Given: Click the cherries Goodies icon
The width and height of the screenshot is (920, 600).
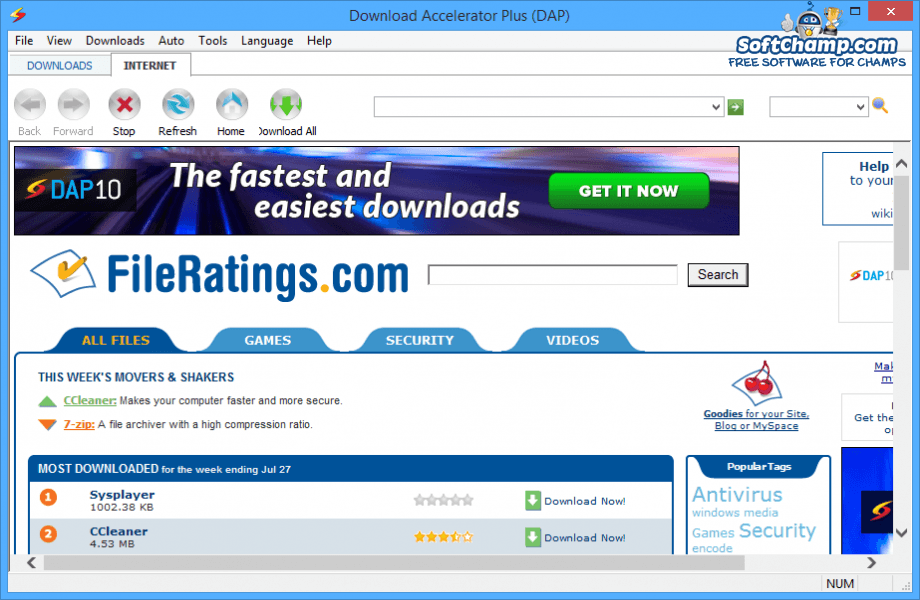Looking at the screenshot, I should (x=757, y=382).
